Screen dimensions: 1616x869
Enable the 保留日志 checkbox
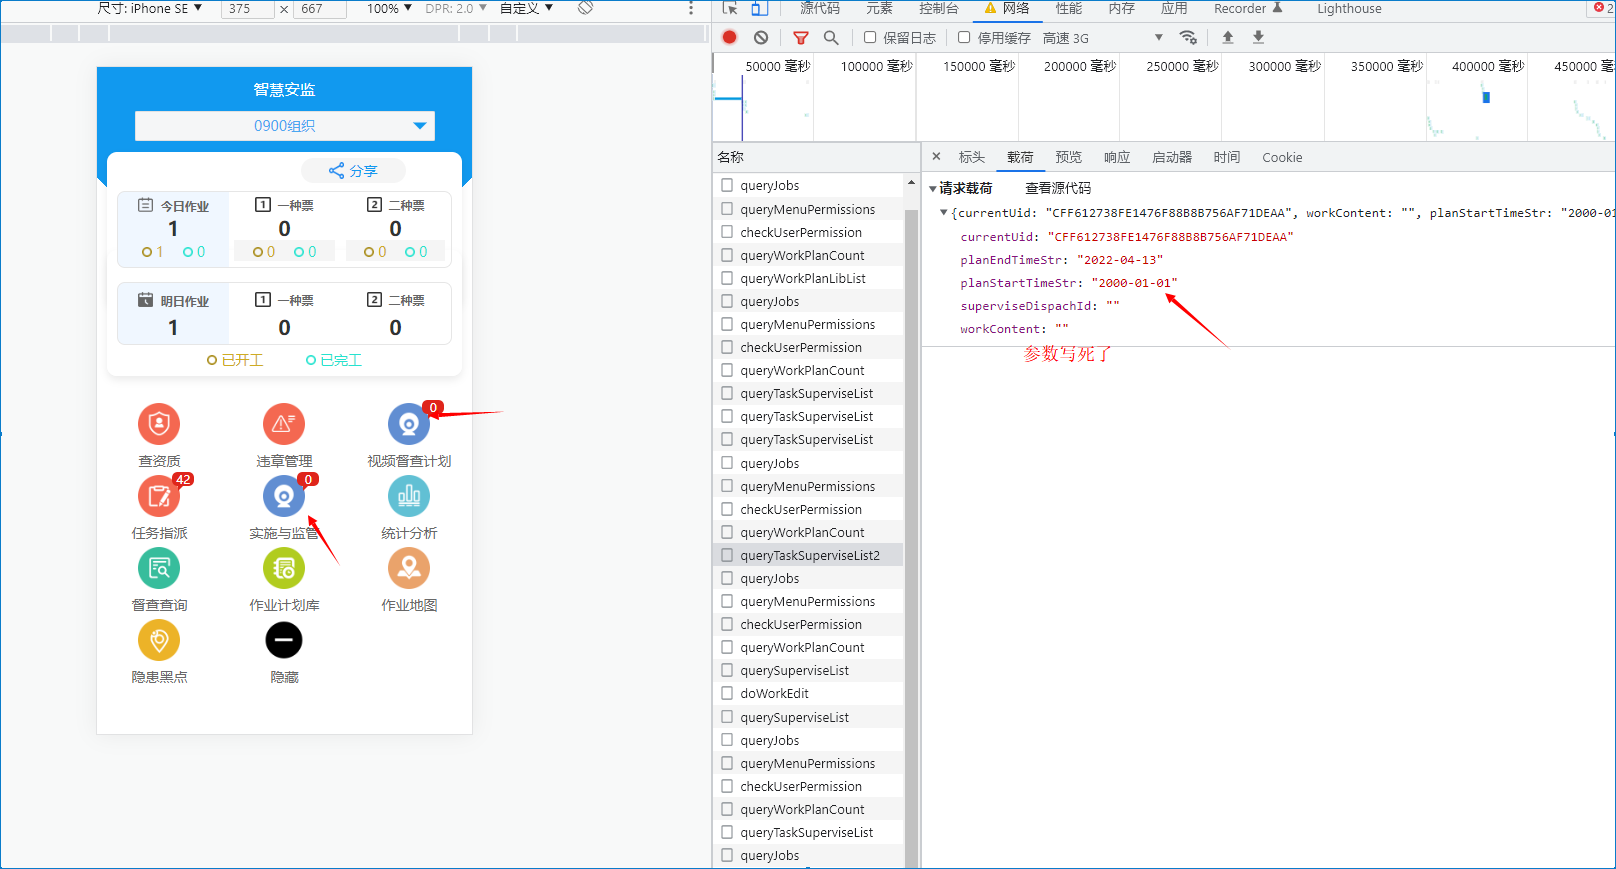(870, 37)
